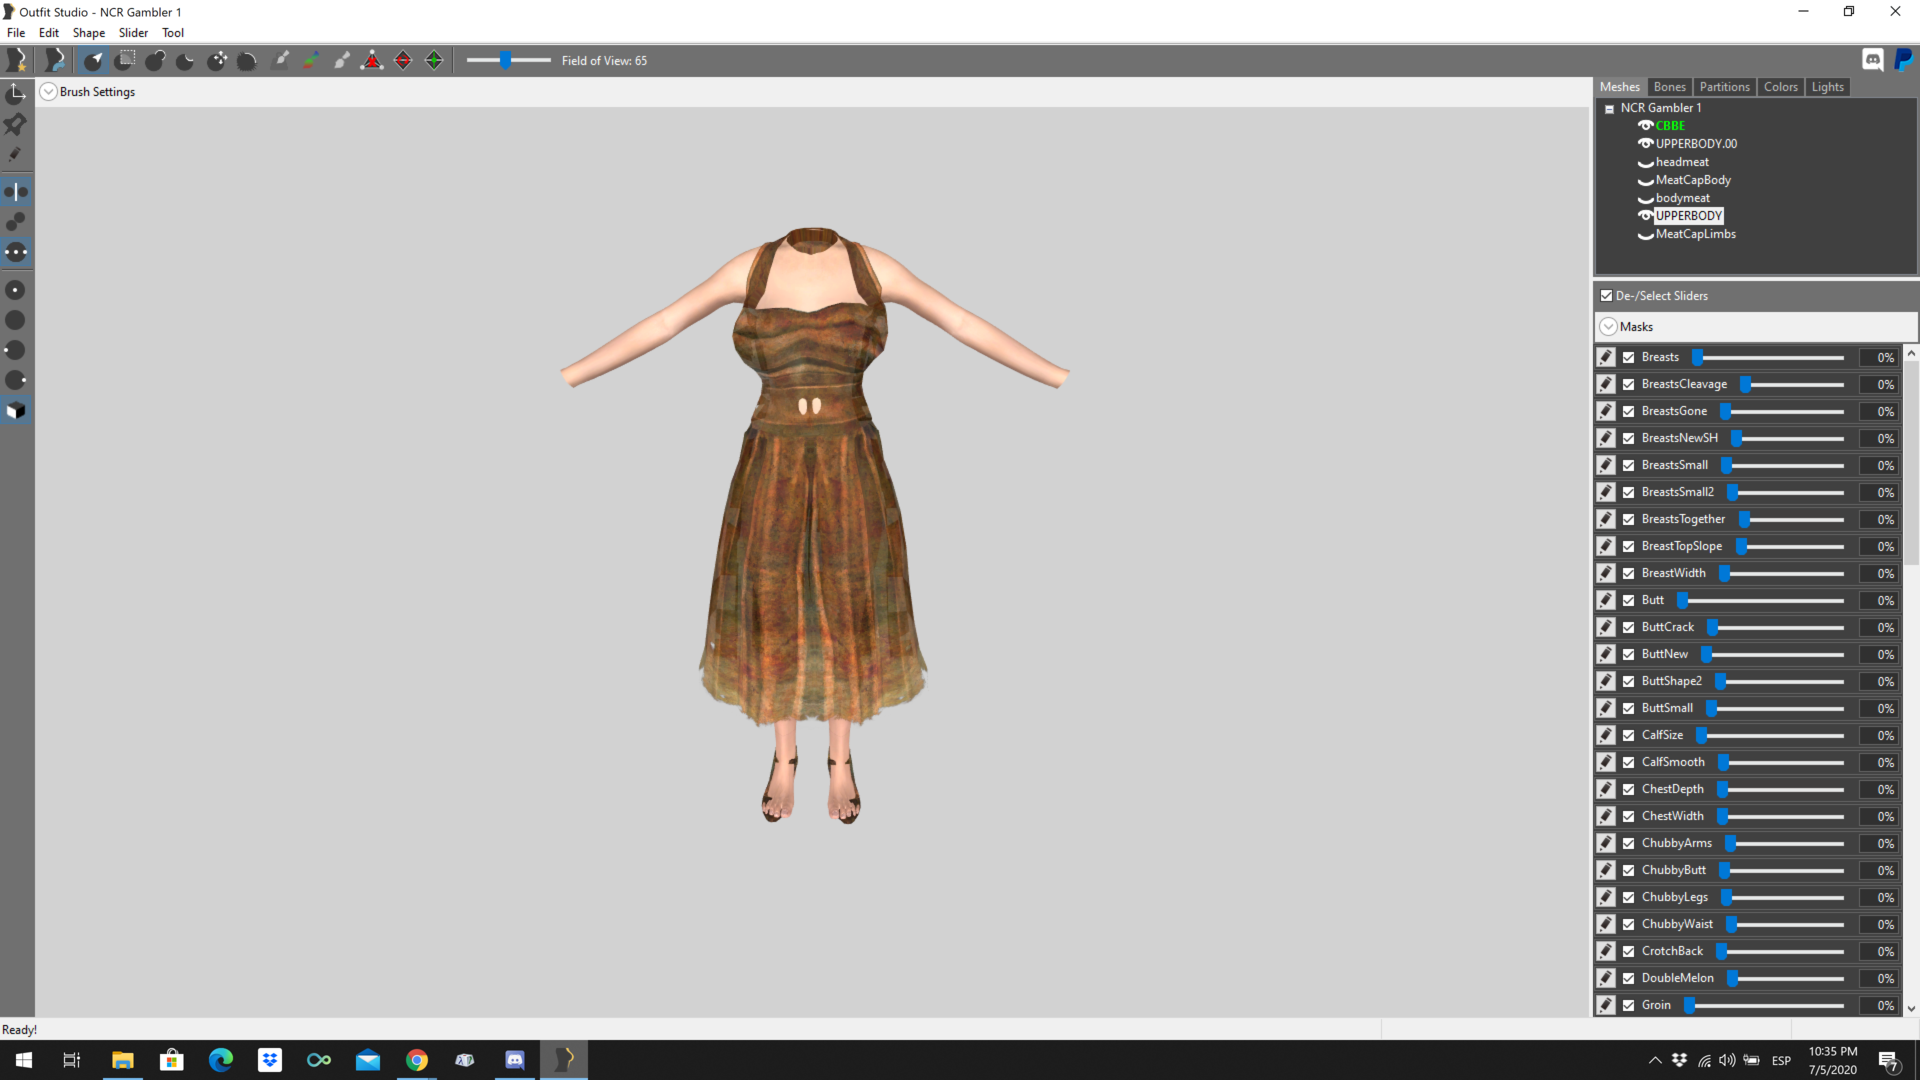This screenshot has height=1080, width=1920.
Task: Switch to the Colors tab
Action: [1780, 87]
